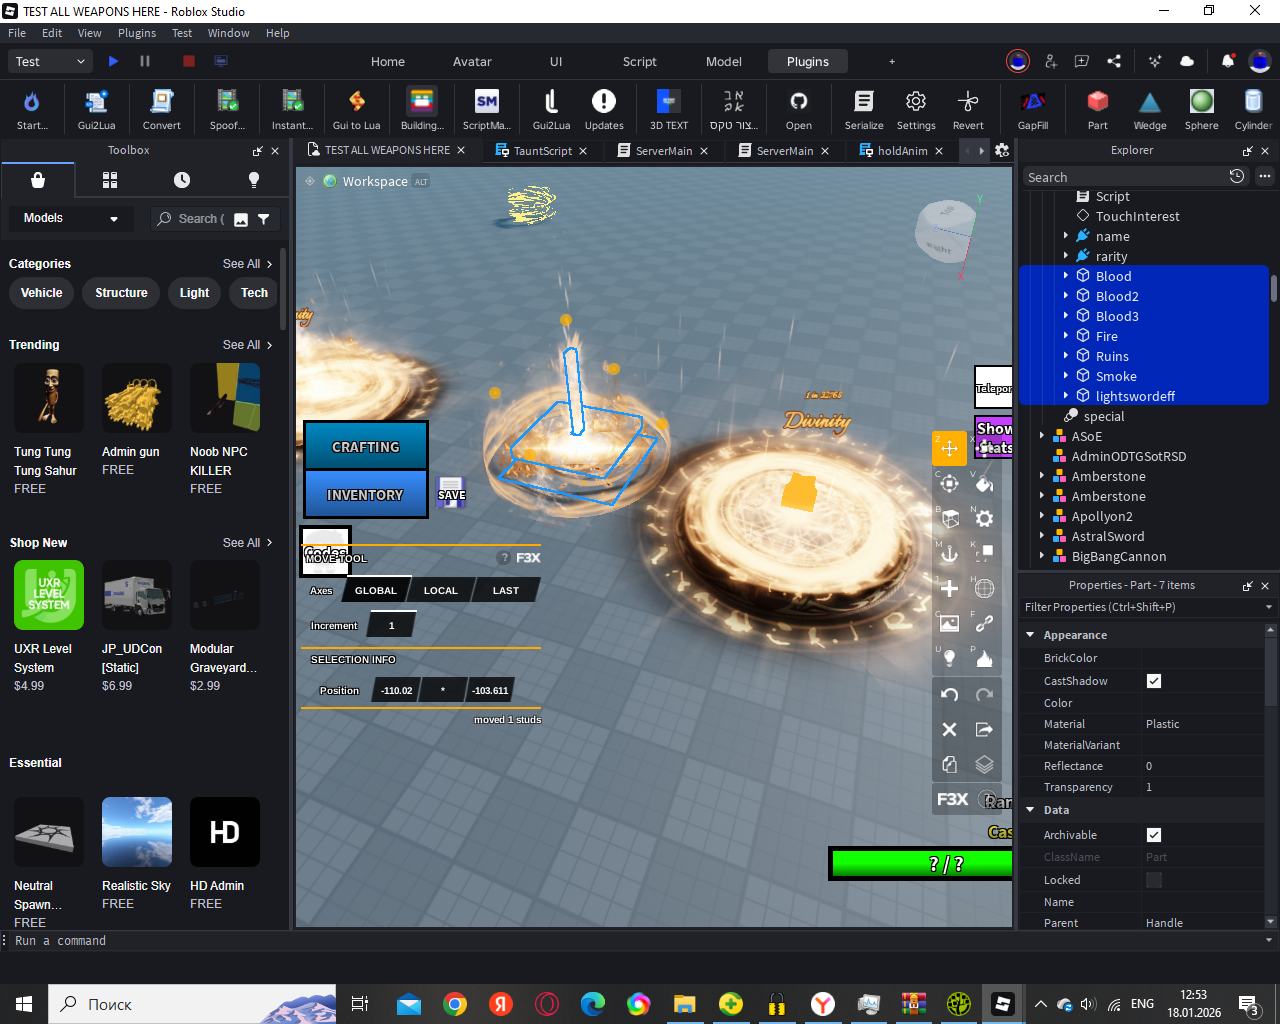Click the F3X Delete X button
Viewport: 1280px width, 1024px height.
tap(949, 730)
